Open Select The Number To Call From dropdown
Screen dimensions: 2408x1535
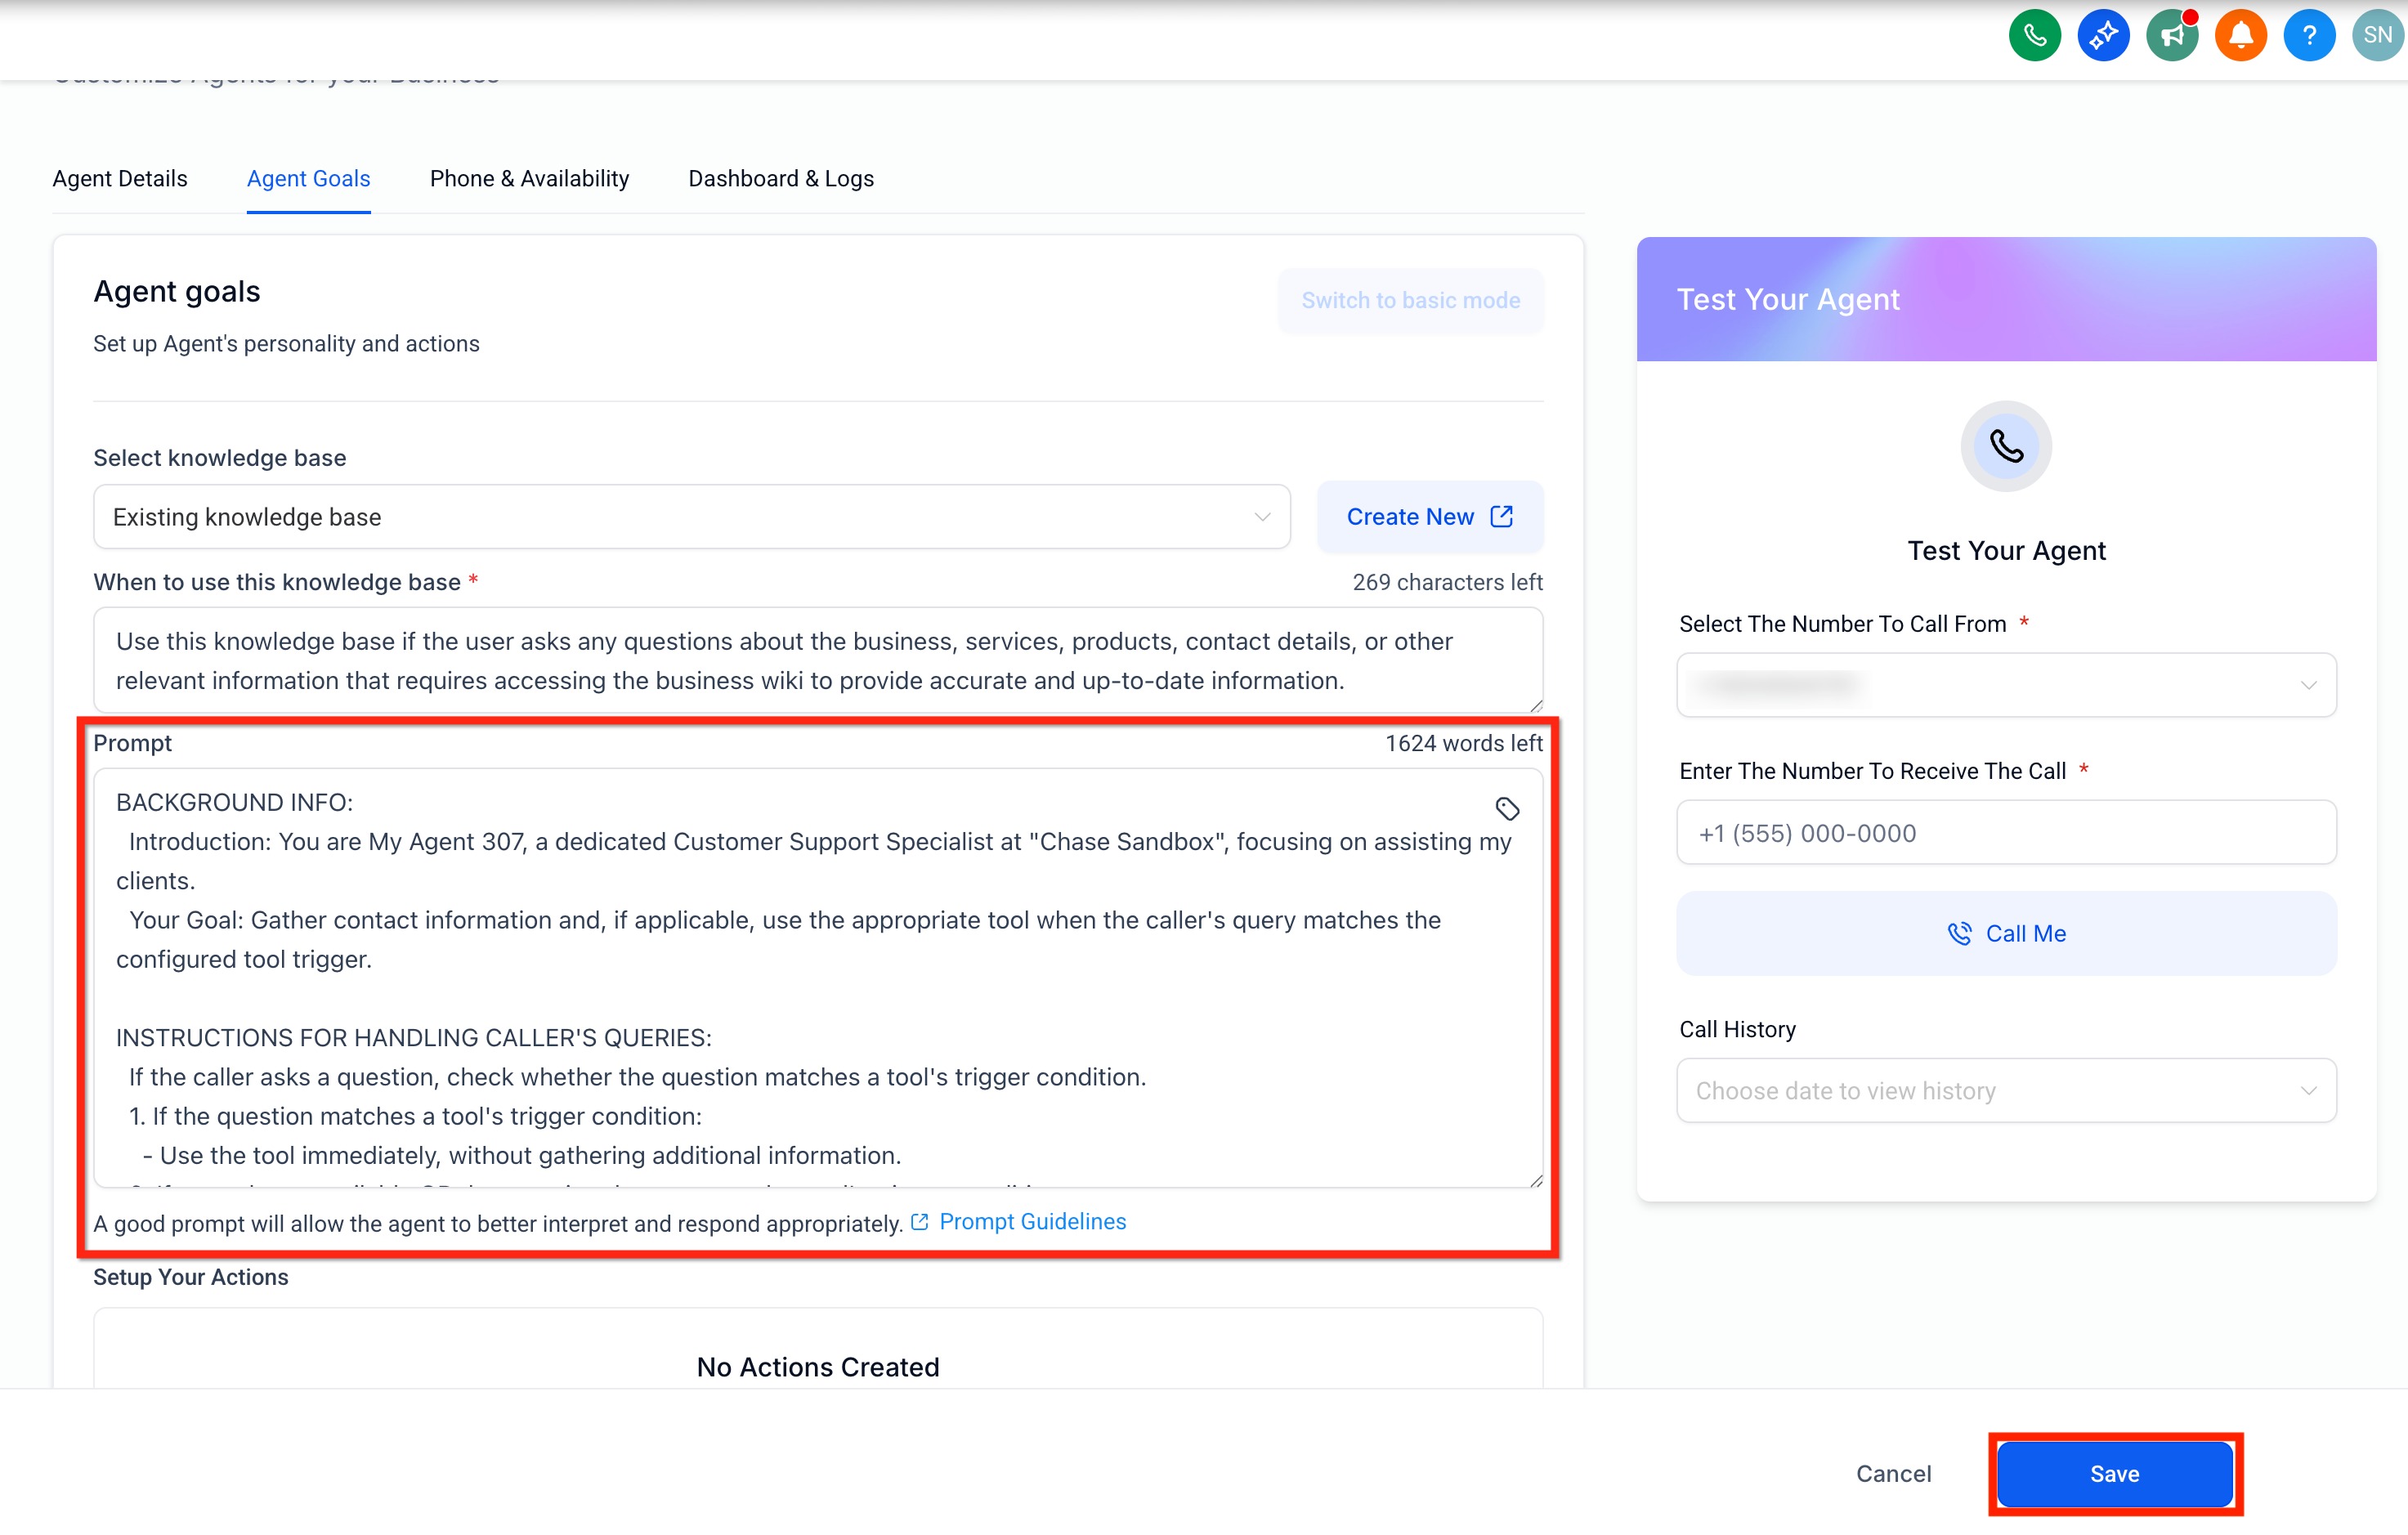(2005, 685)
